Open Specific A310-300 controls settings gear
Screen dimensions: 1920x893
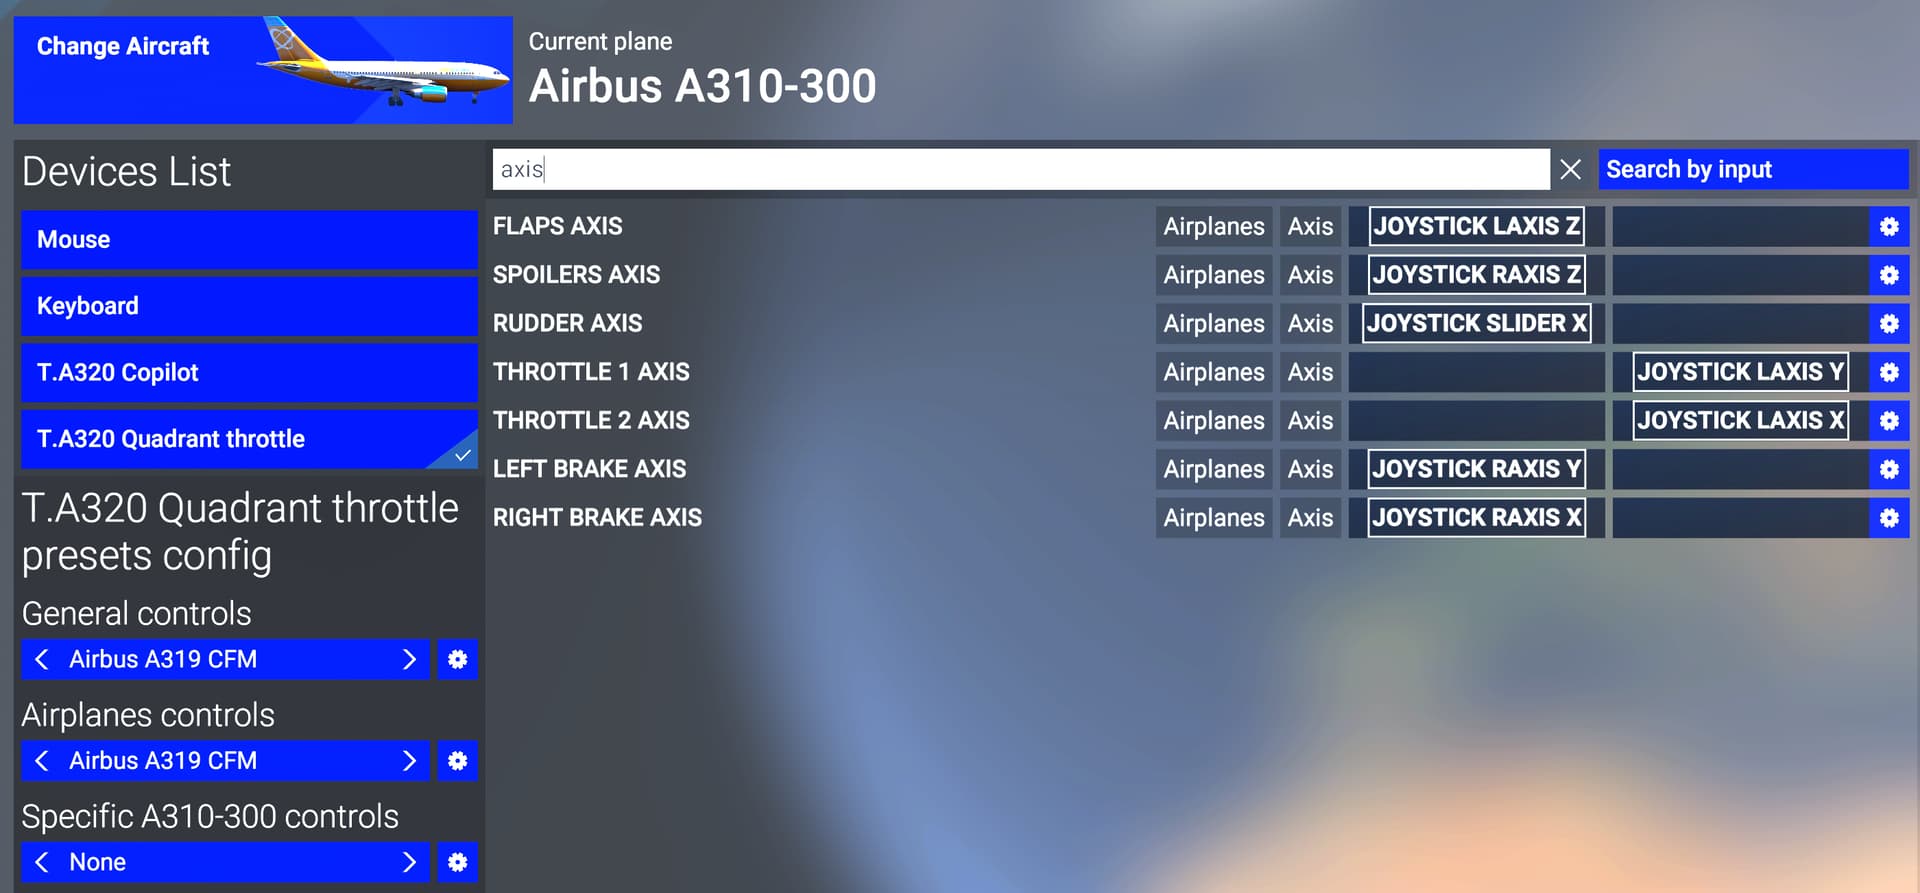click(457, 862)
